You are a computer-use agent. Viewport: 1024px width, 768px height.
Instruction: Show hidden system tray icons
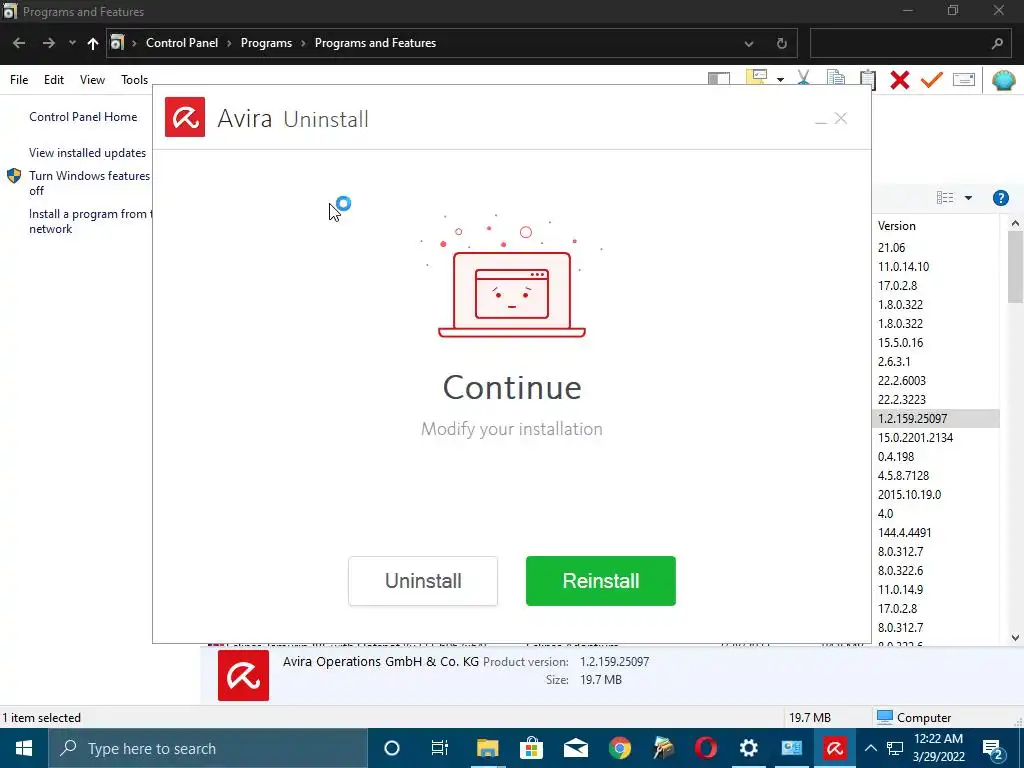tap(871, 748)
